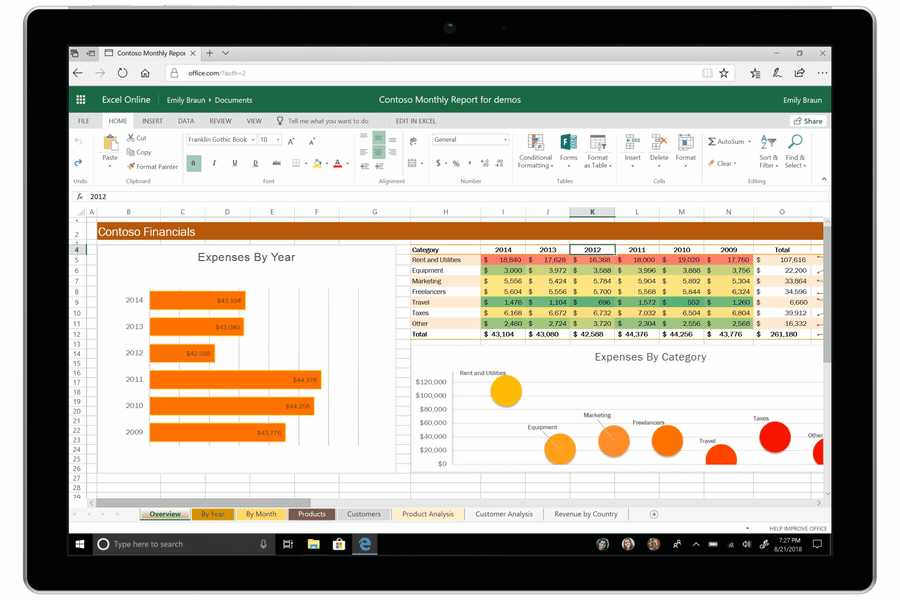Click the Undo arrow
Image resolution: width=900 pixels, height=600 pixels.
[x=77, y=140]
